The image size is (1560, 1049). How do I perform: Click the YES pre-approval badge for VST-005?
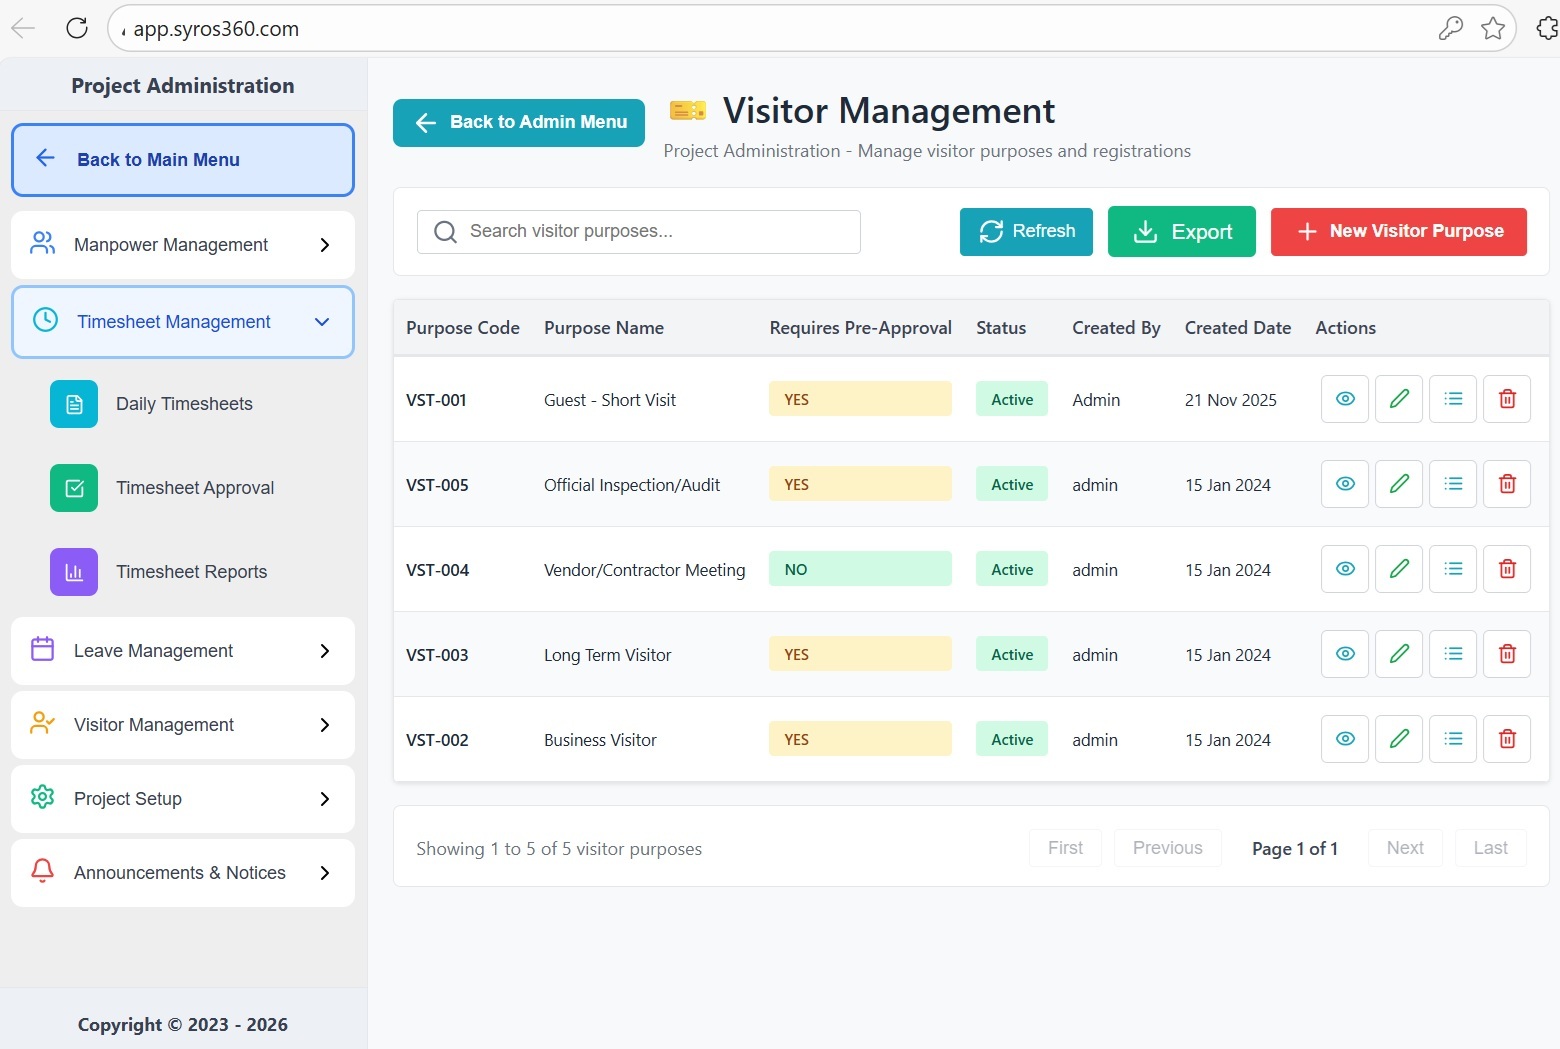[859, 484]
